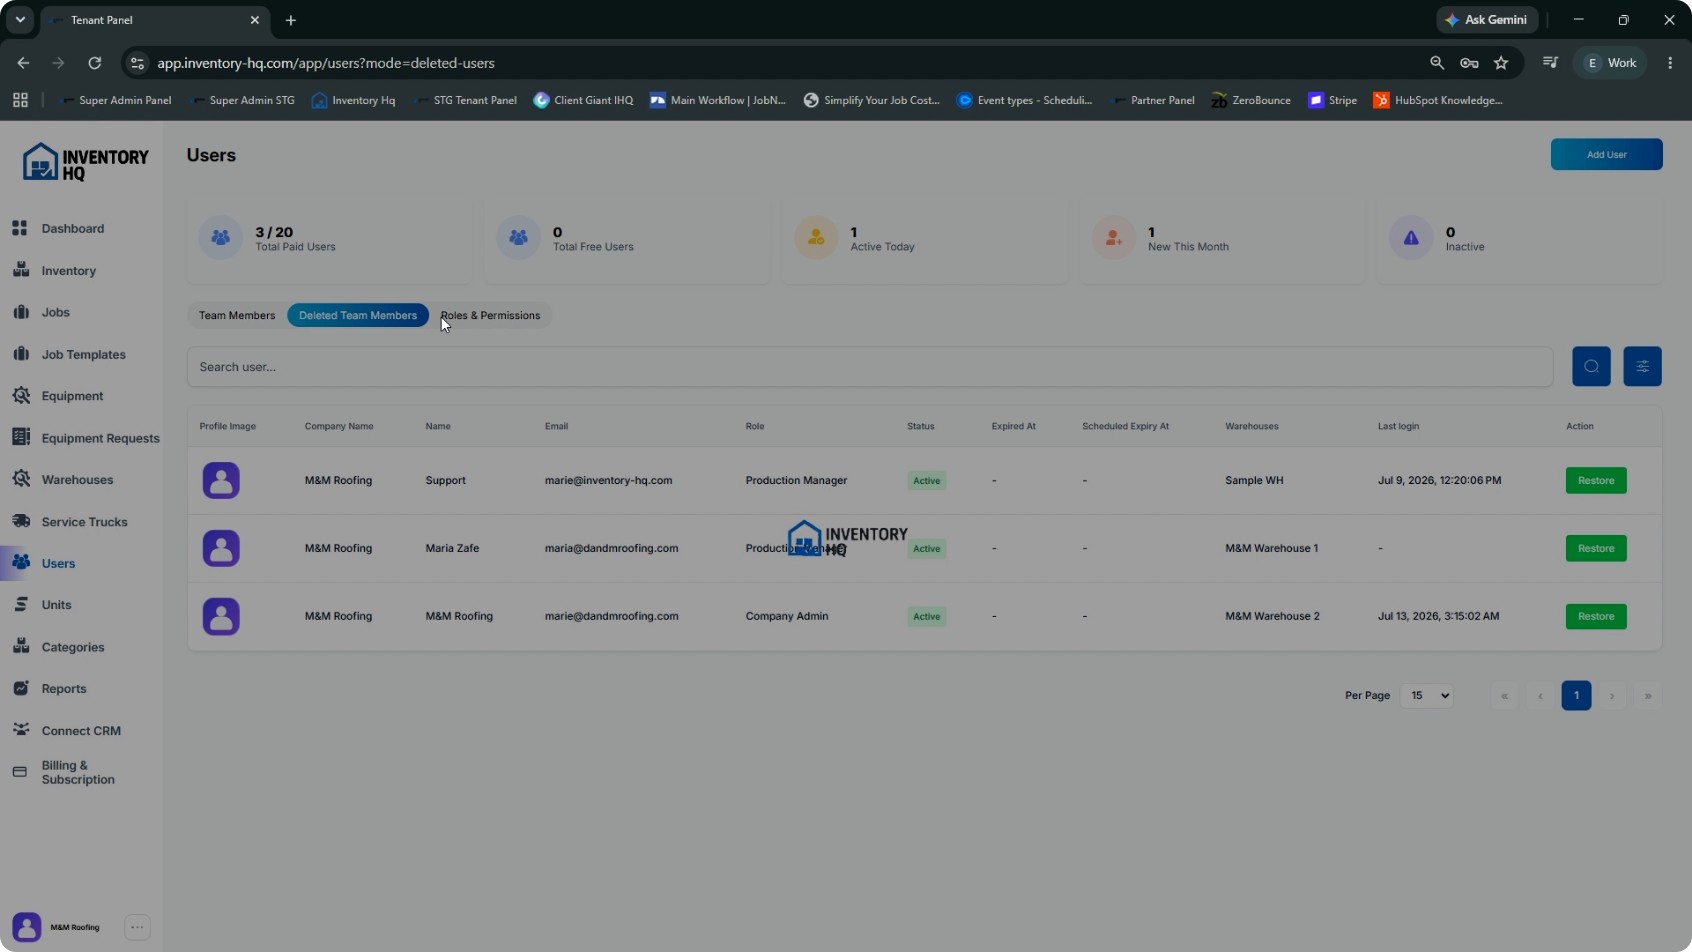Click M&M Warehouse 2 cell
This screenshot has height=952, width=1692.
(1272, 617)
